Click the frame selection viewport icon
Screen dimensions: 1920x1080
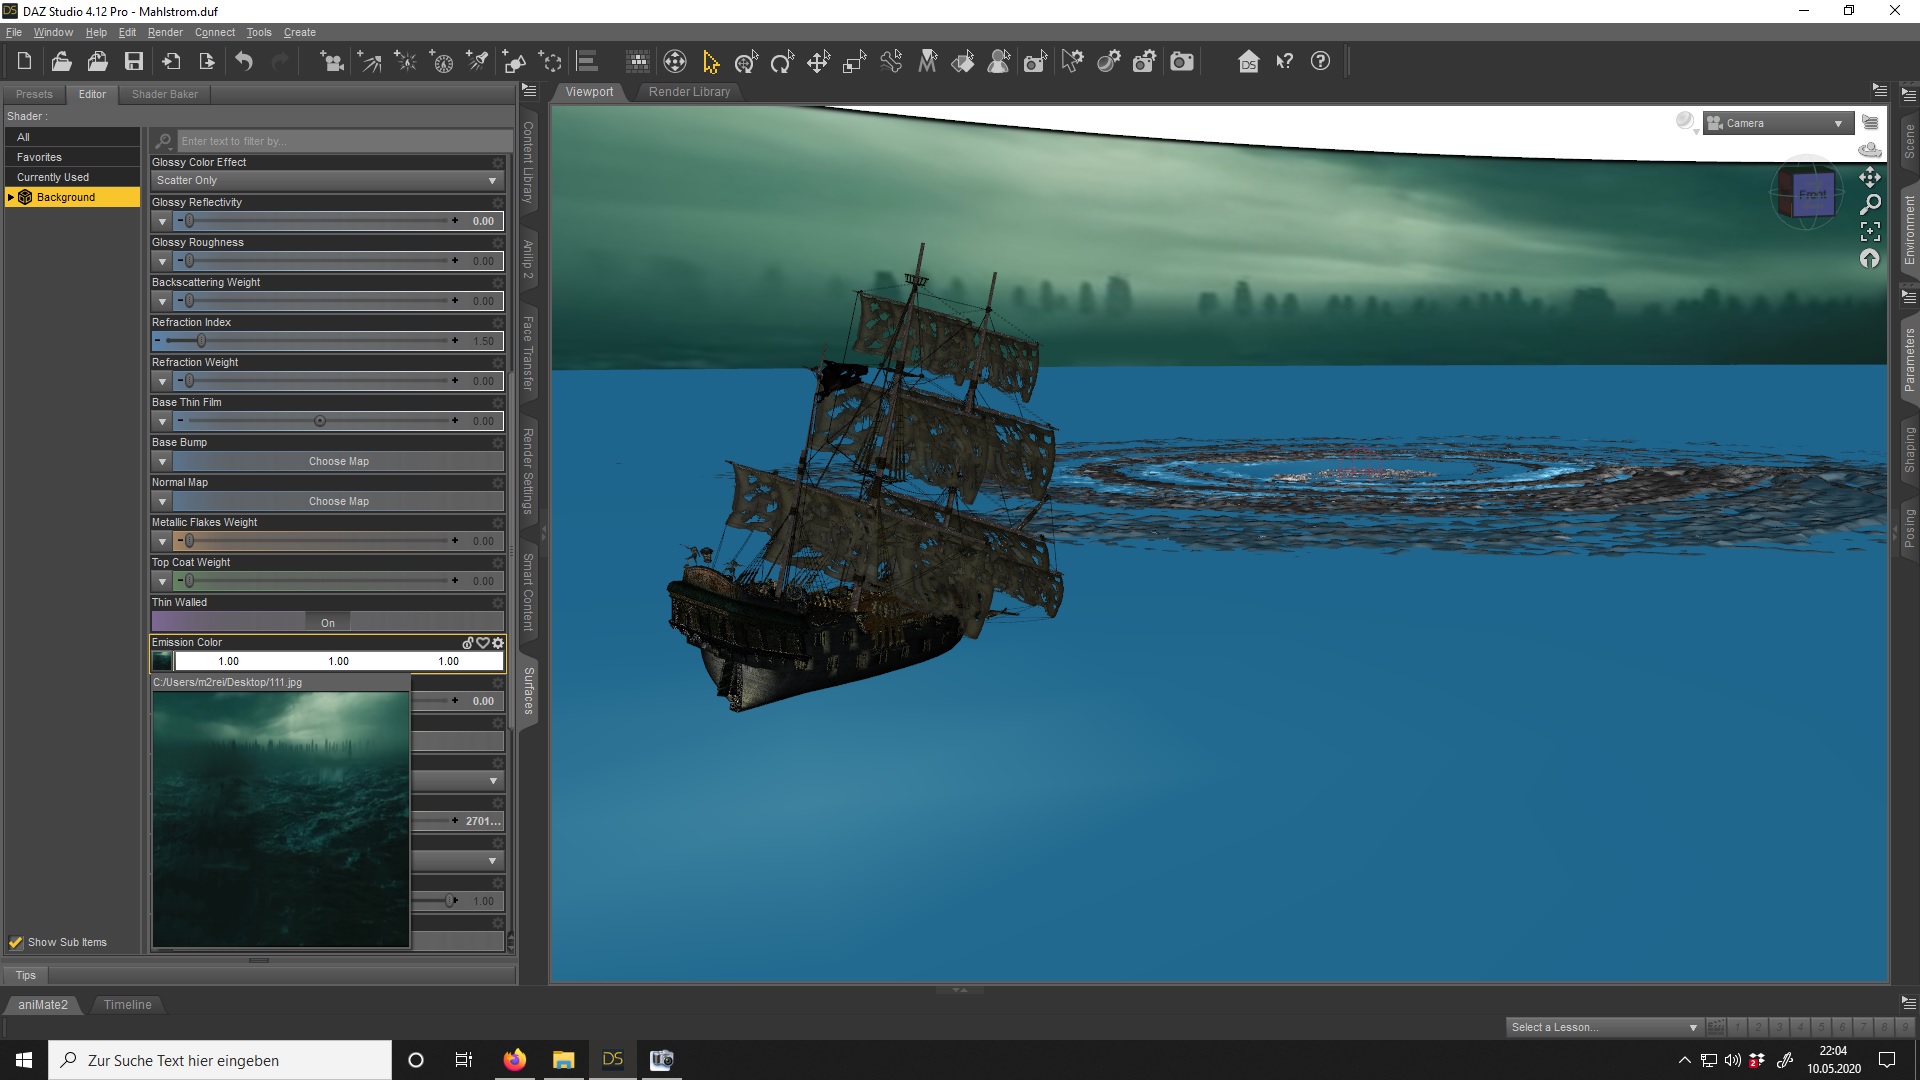tap(1870, 232)
